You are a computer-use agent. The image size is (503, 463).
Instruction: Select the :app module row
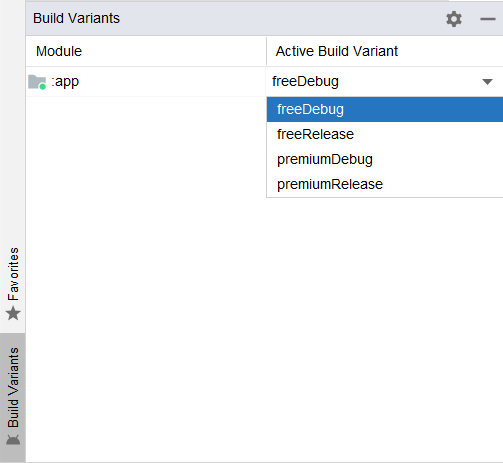point(146,82)
